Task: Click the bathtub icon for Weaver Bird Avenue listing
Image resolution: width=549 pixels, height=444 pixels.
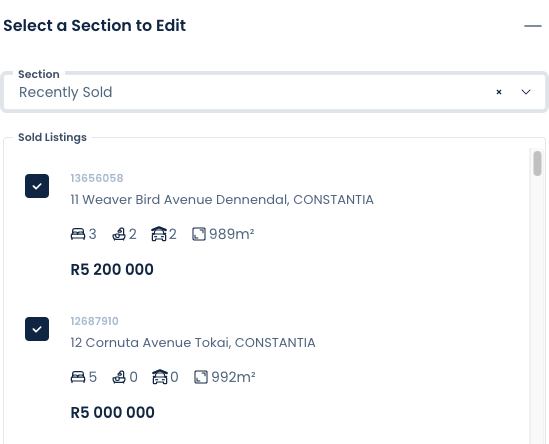Action: click(x=119, y=234)
